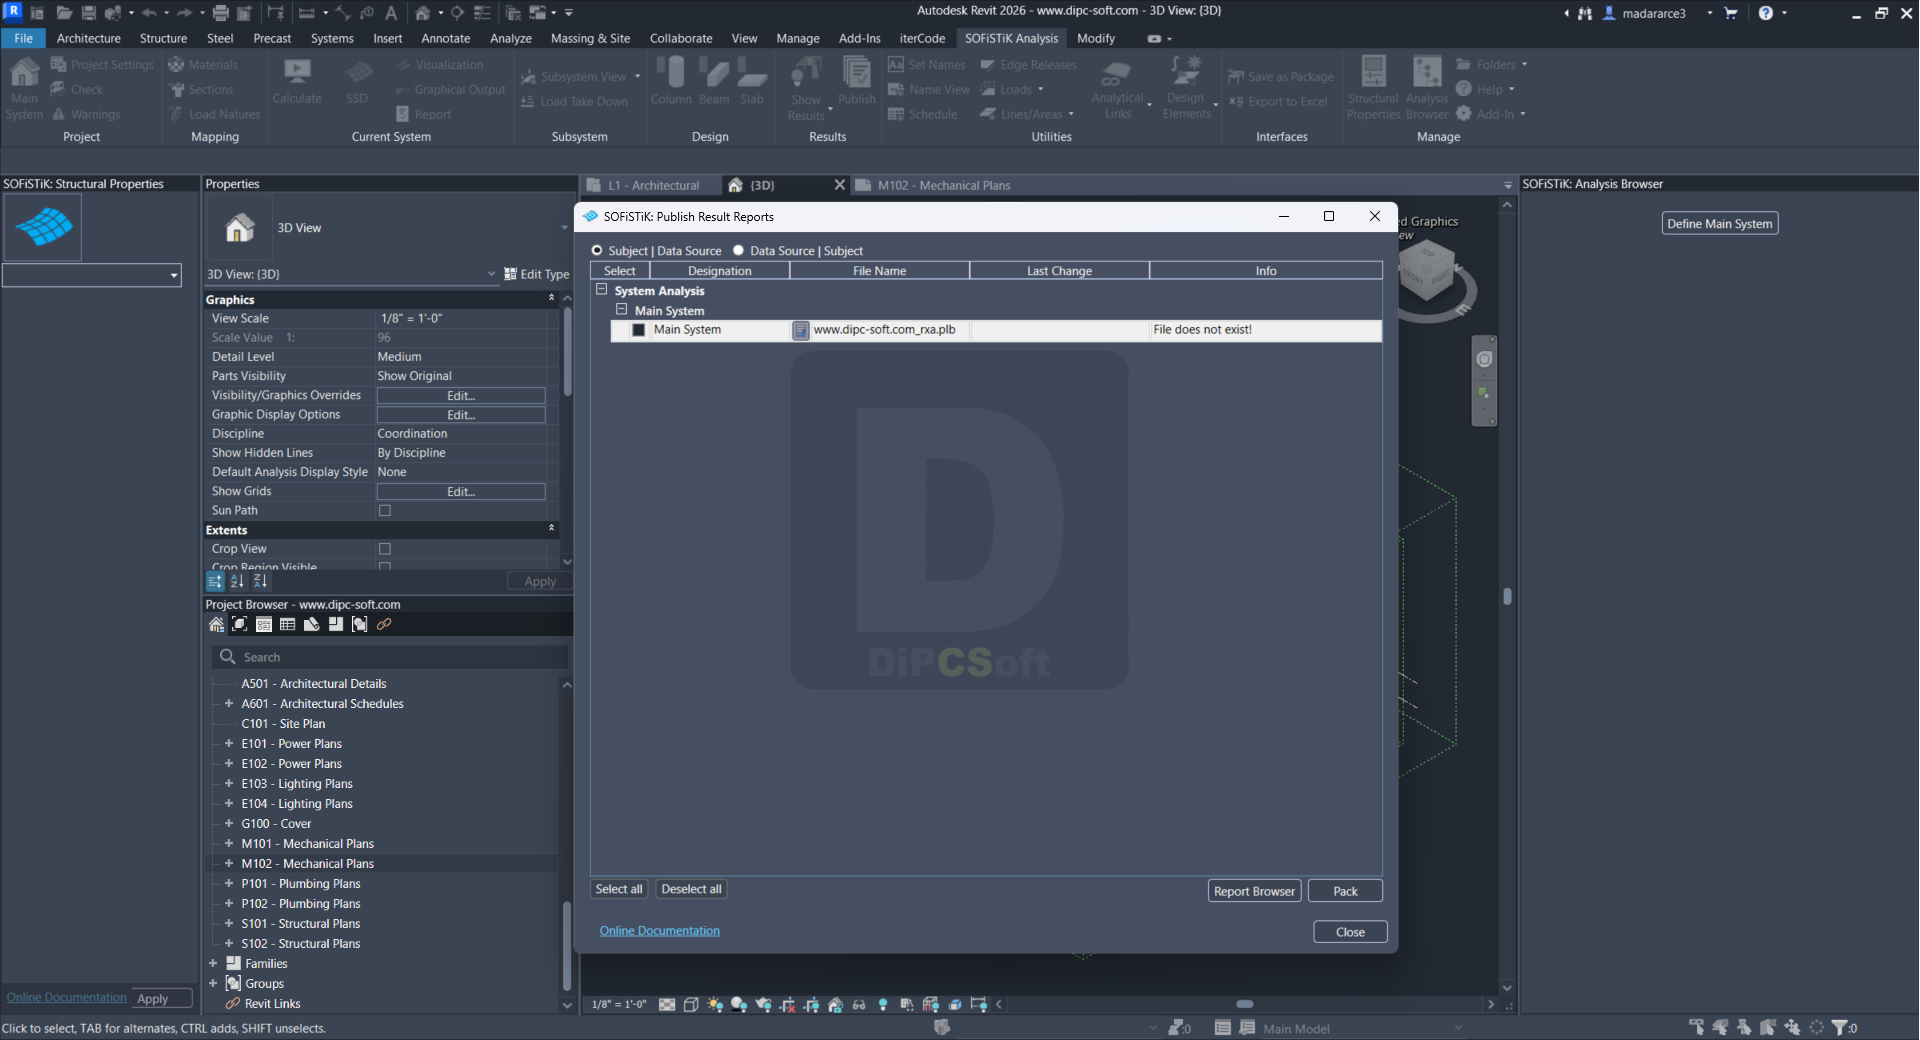Open the Architecture ribbon tab
The height and width of the screenshot is (1040, 1920).
coord(89,38)
